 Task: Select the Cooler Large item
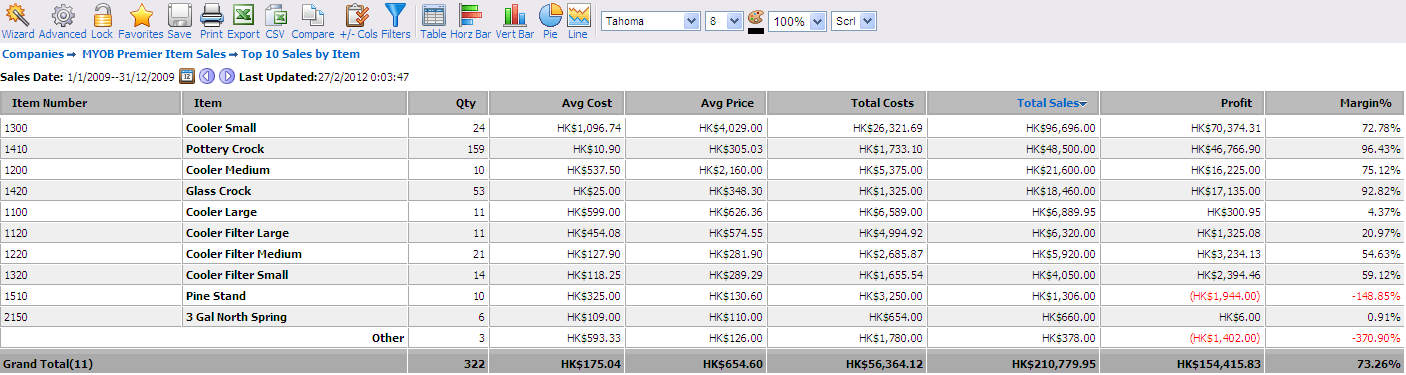pos(221,212)
